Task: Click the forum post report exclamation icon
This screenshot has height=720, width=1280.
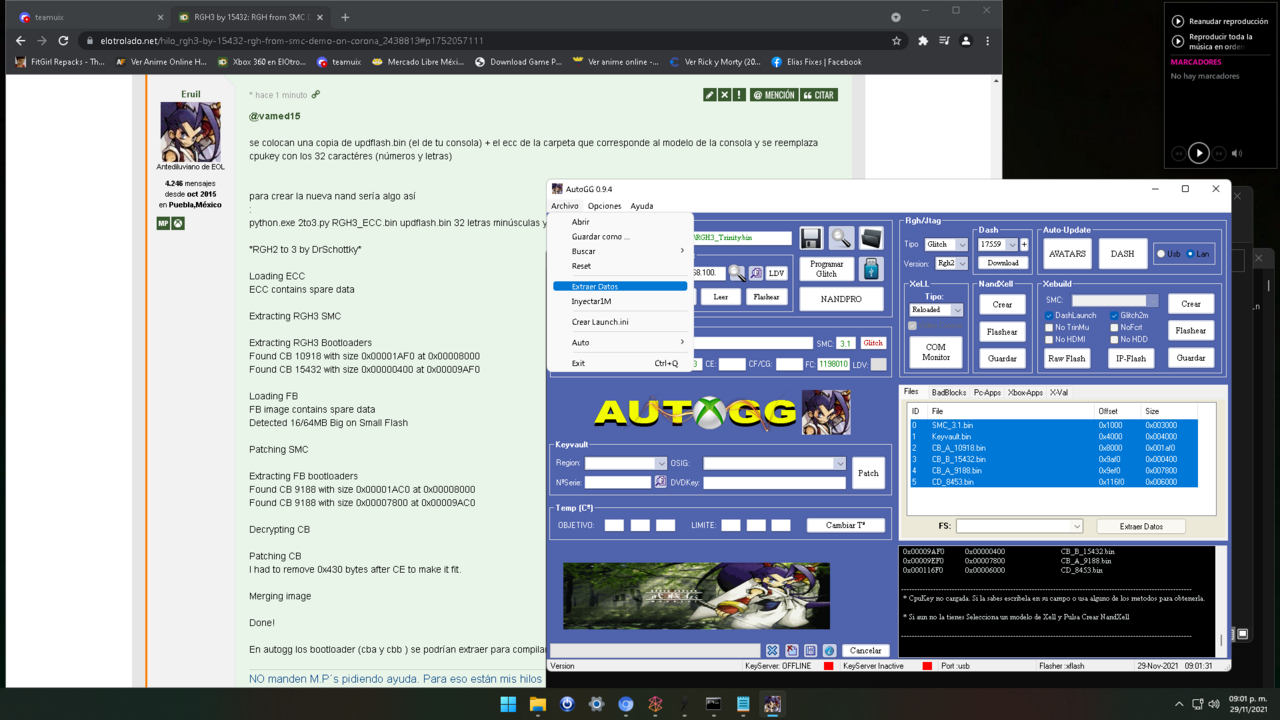Action: click(739, 95)
